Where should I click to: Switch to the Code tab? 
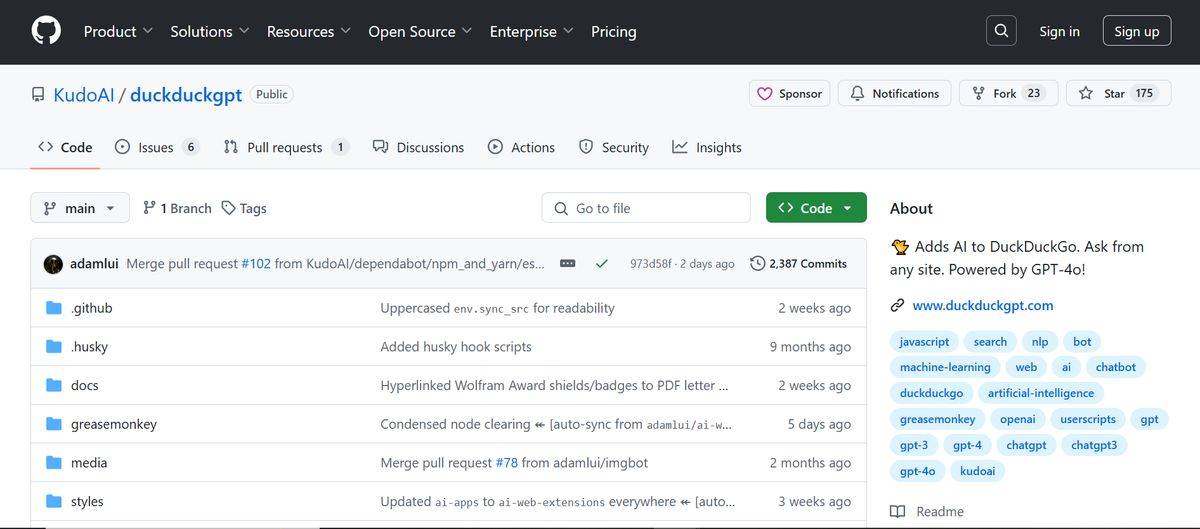65,147
